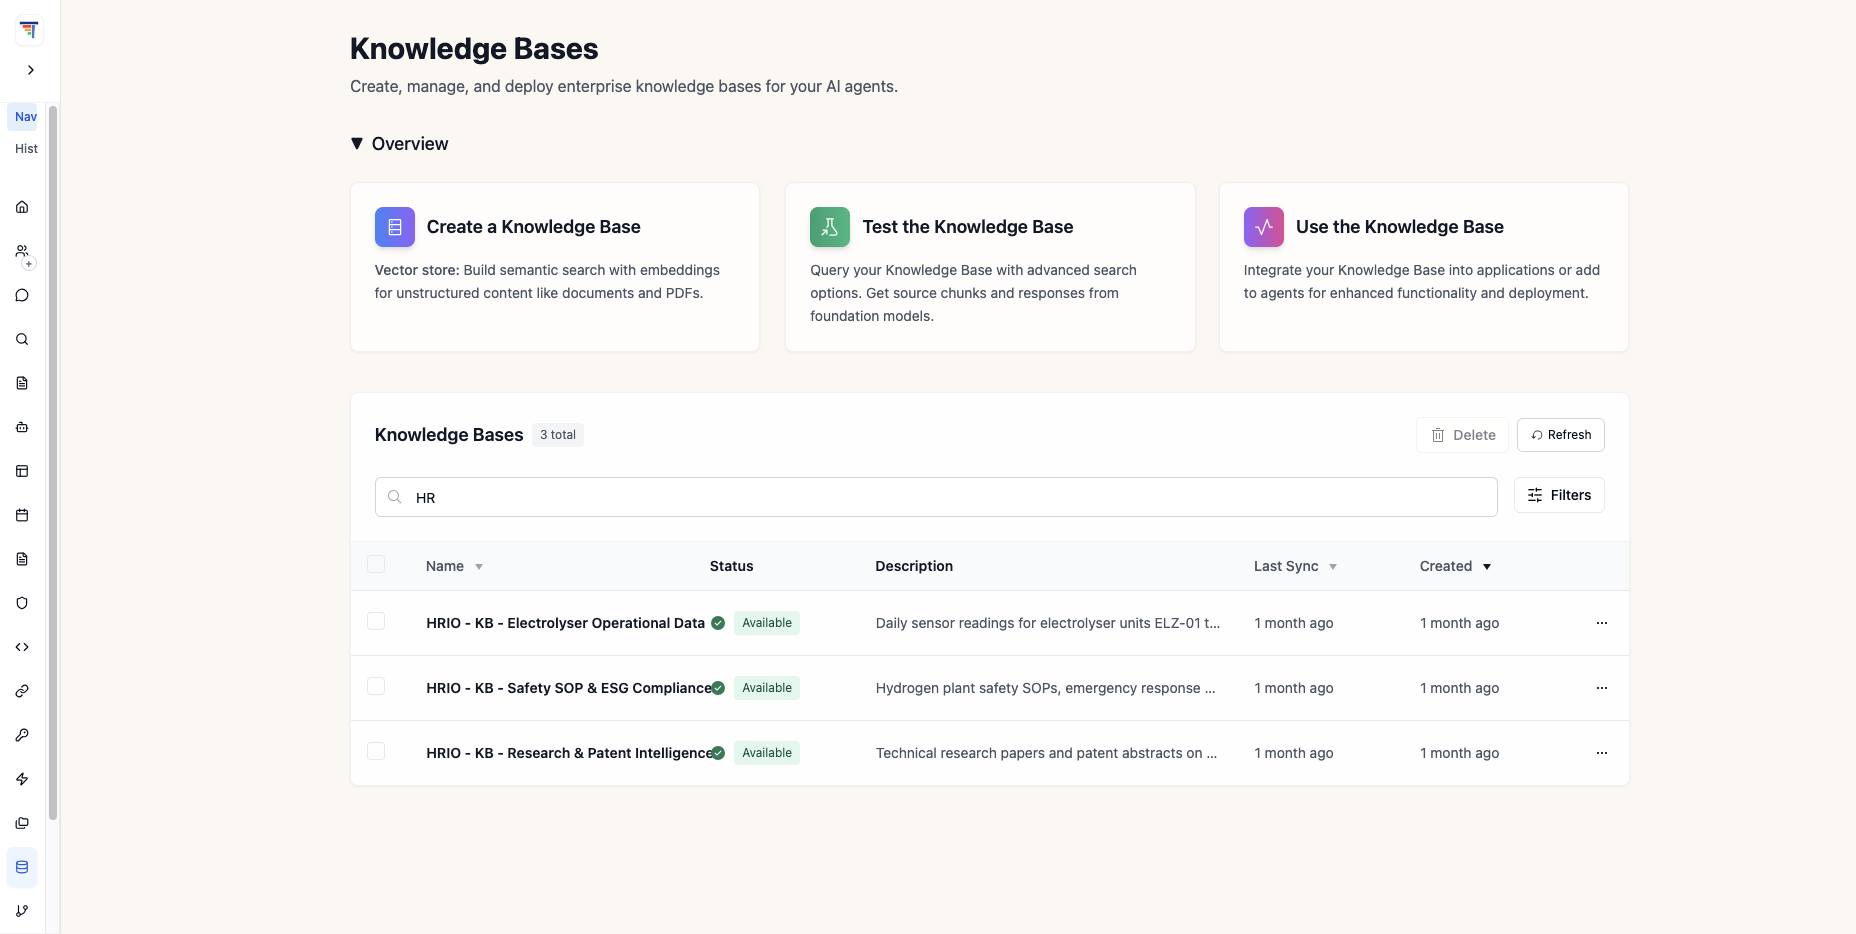
Task: Select the magnifier search icon in sidebar
Action: pyautogui.click(x=22, y=339)
